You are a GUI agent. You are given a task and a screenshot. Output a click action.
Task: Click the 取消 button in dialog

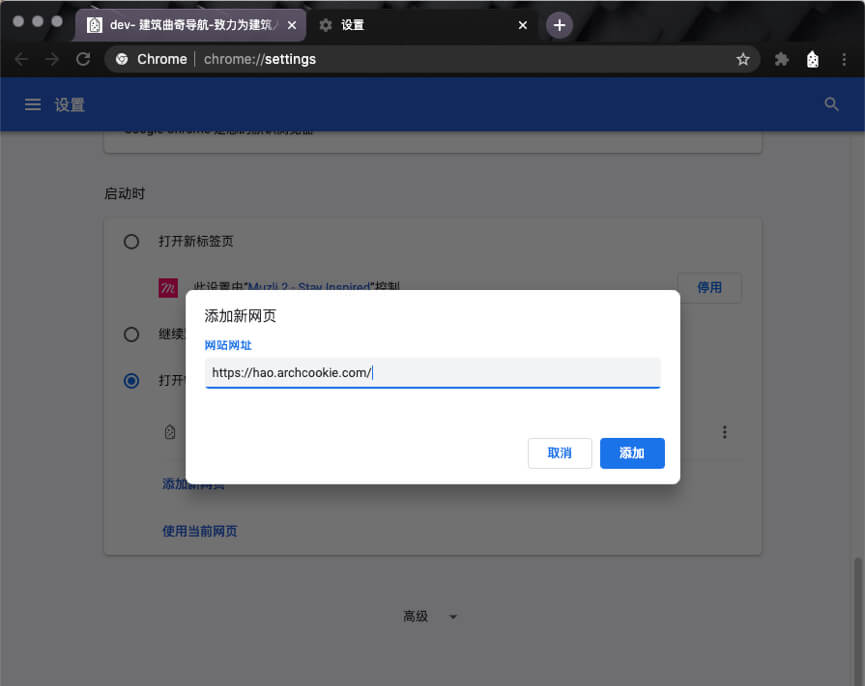point(559,453)
